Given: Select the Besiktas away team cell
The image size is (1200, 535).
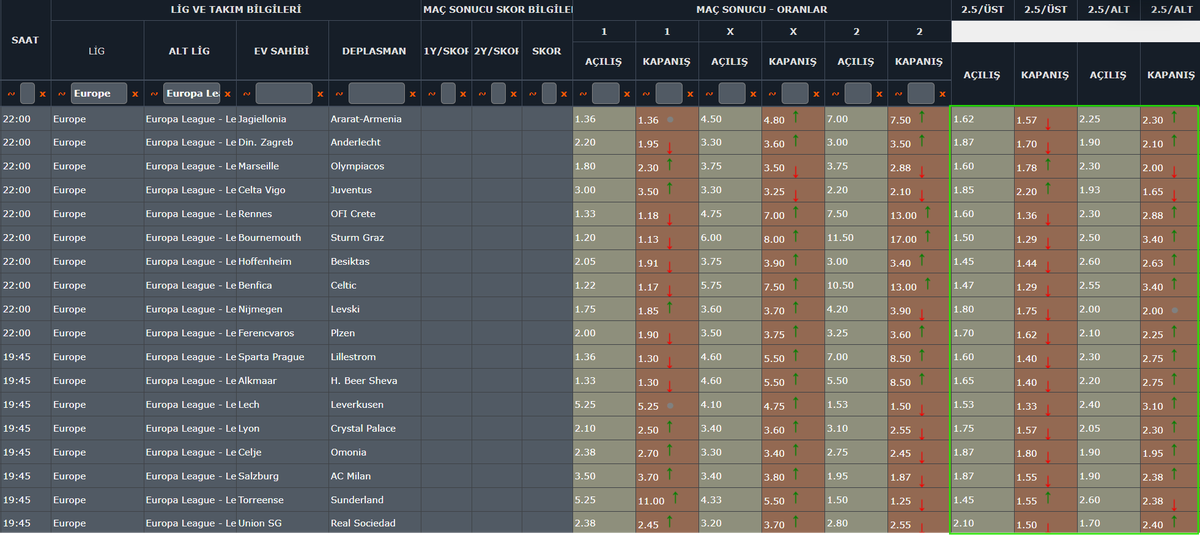Looking at the screenshot, I should click(x=375, y=261).
